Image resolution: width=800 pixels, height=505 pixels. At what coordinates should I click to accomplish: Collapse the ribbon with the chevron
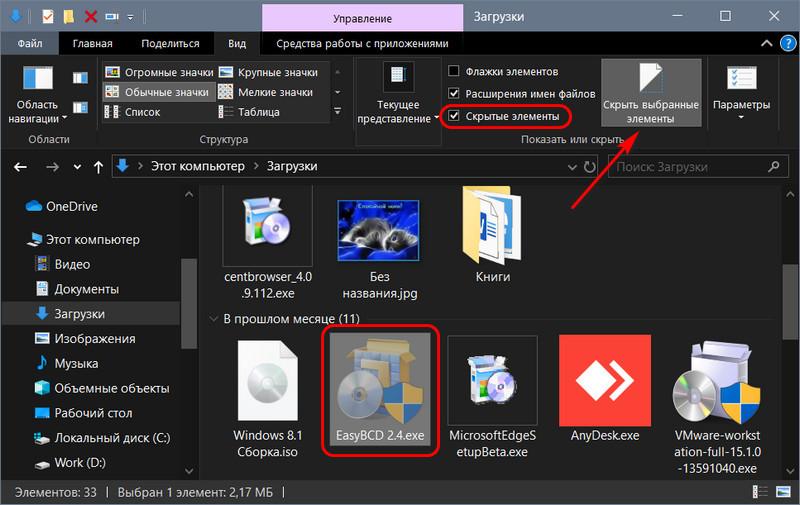tap(766, 43)
